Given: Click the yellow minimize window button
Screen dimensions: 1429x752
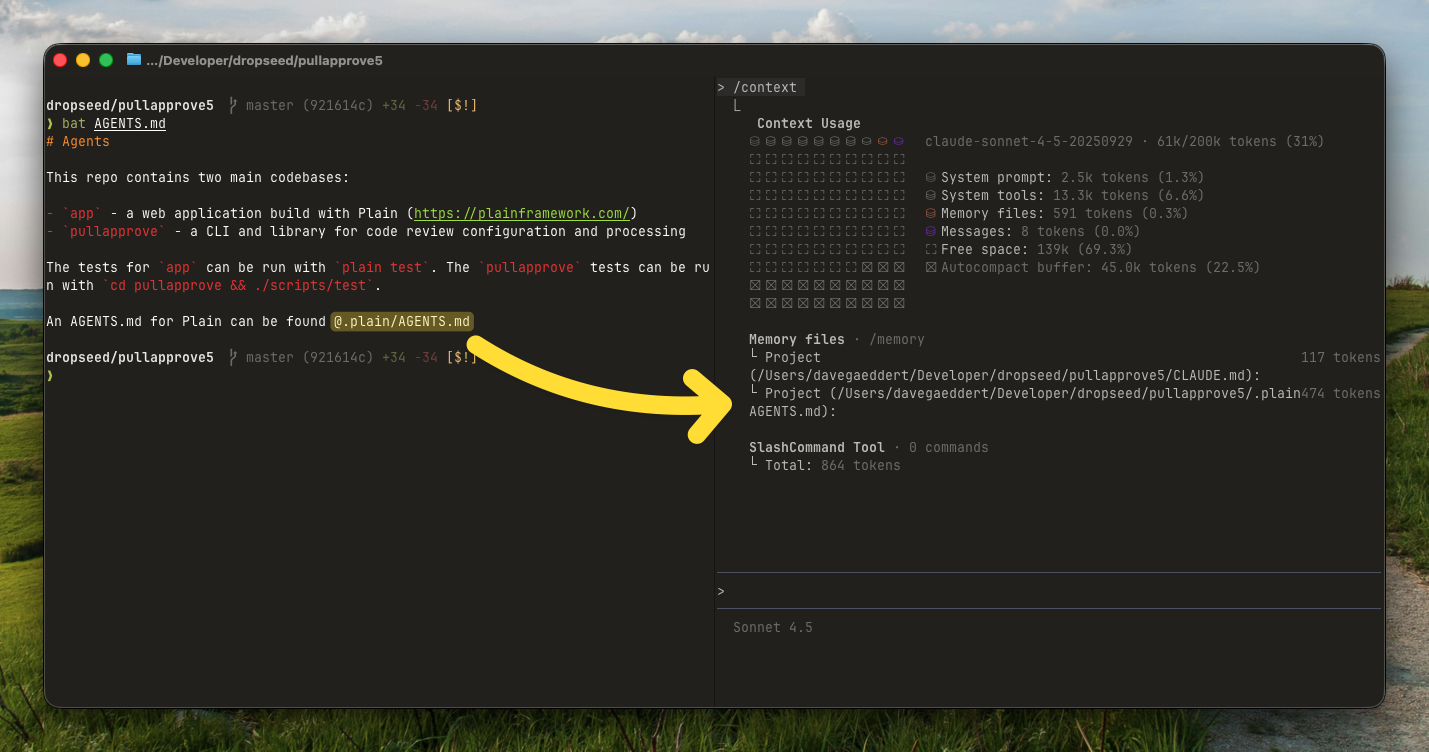Looking at the screenshot, I should coord(83,60).
